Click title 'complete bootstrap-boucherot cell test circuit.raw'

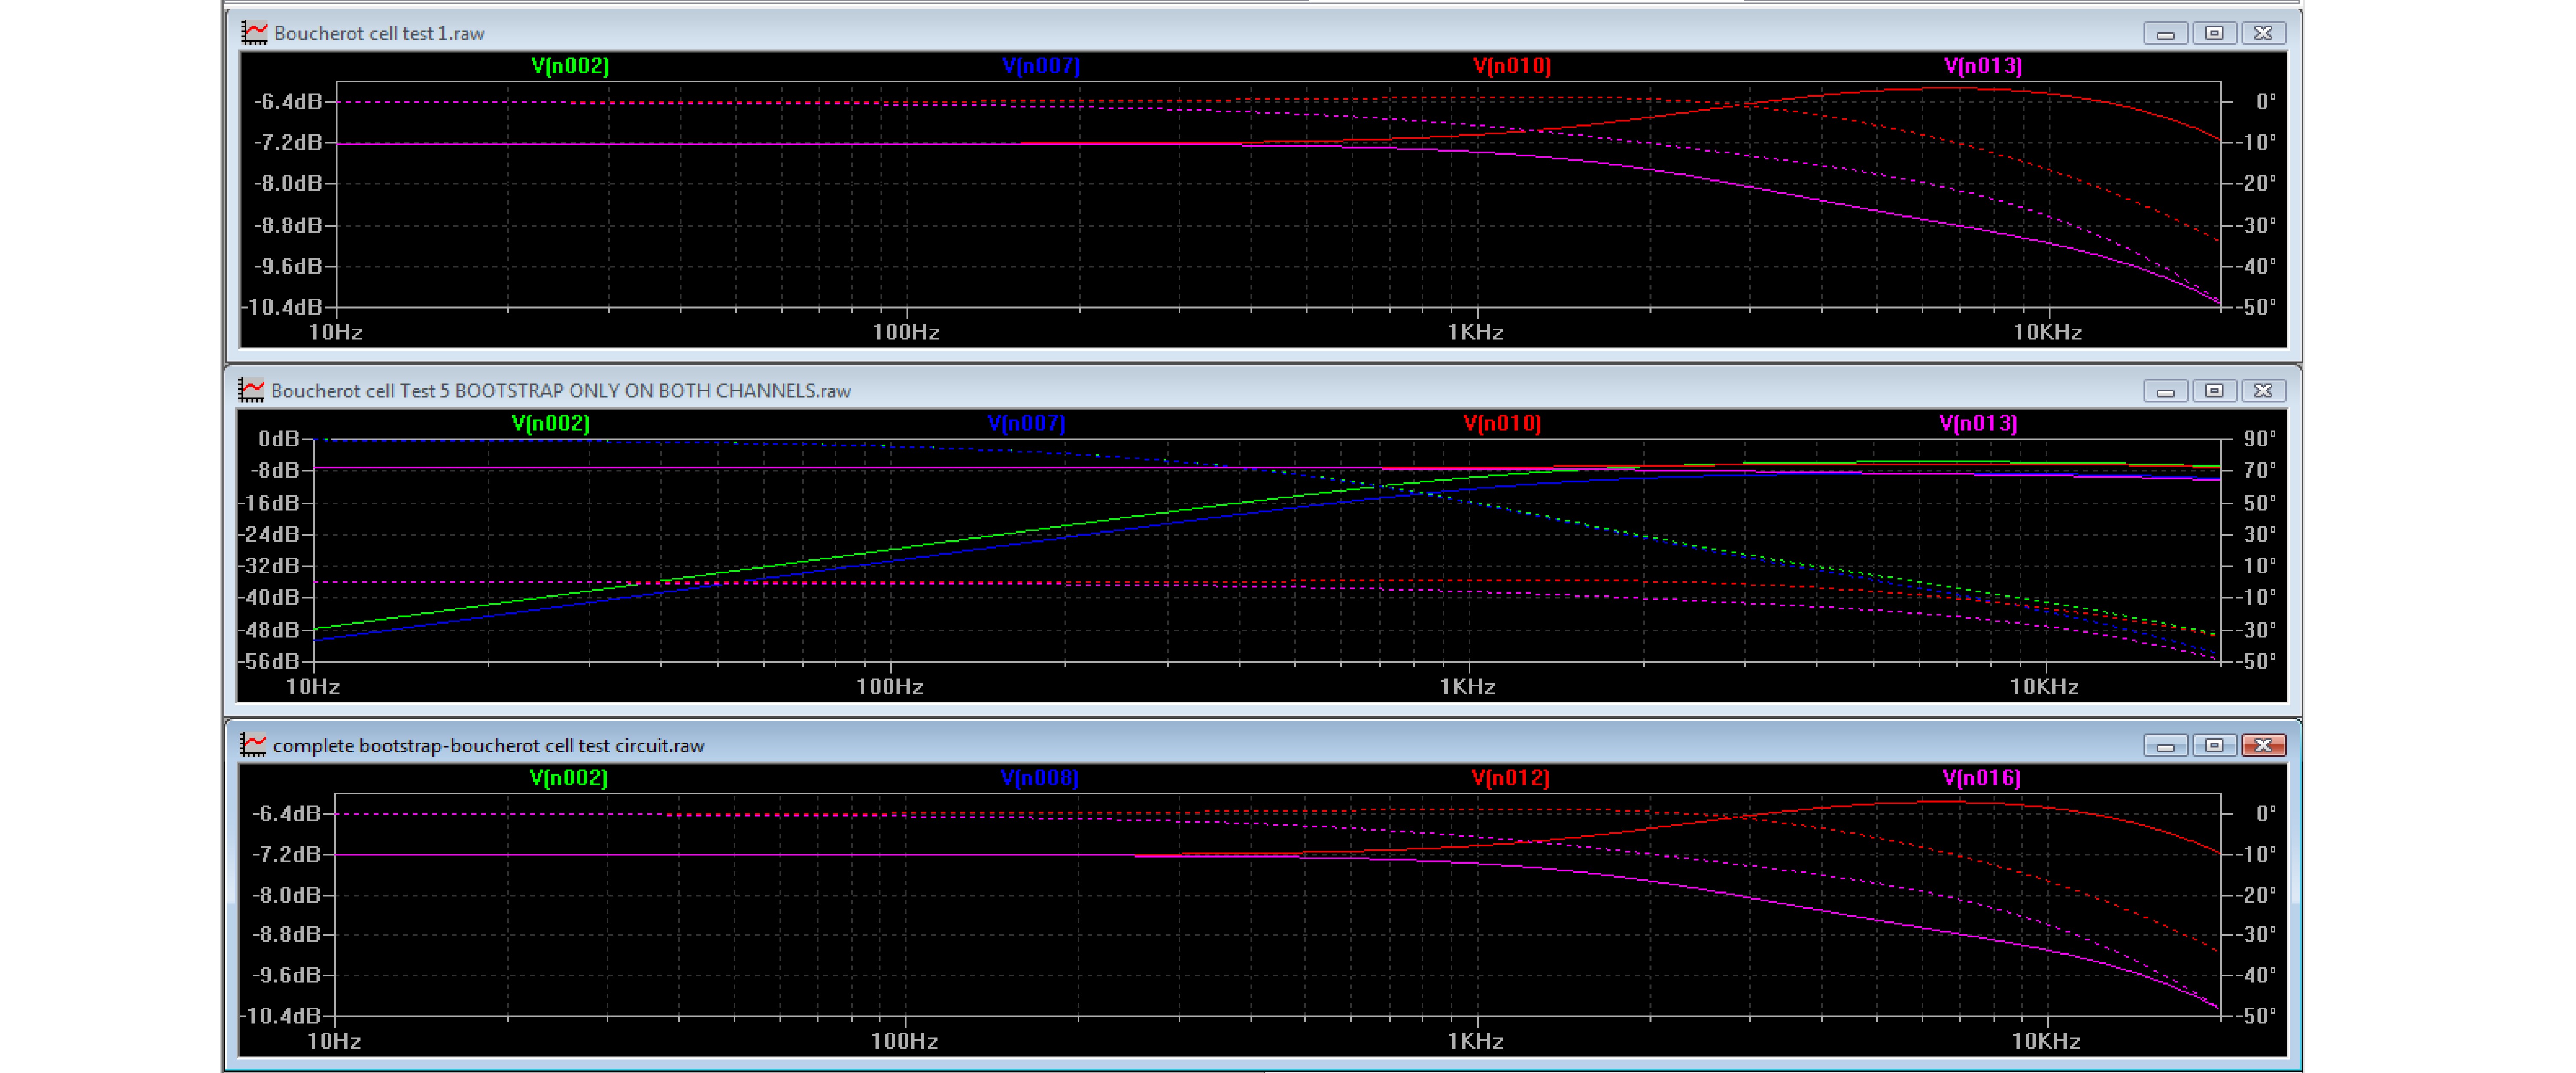coord(489,746)
